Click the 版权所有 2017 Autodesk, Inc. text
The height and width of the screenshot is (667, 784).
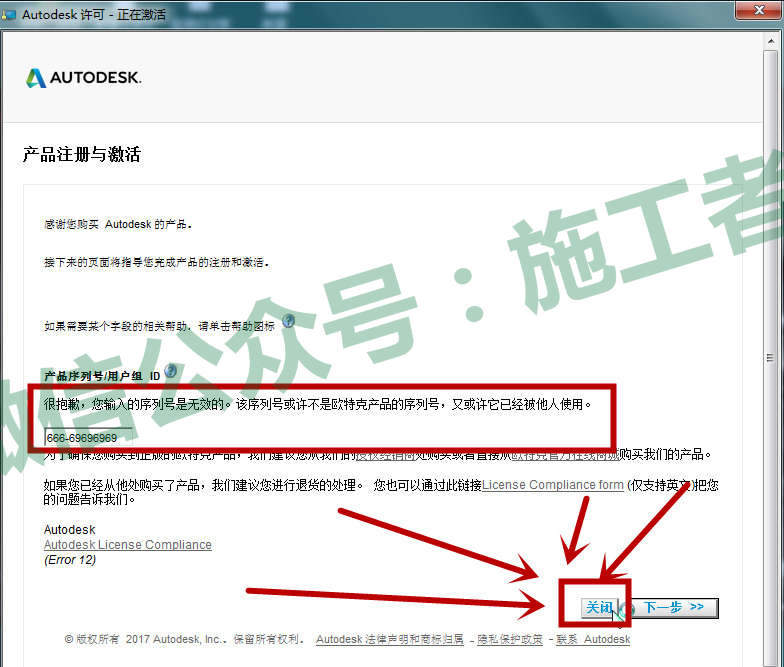(x=184, y=639)
